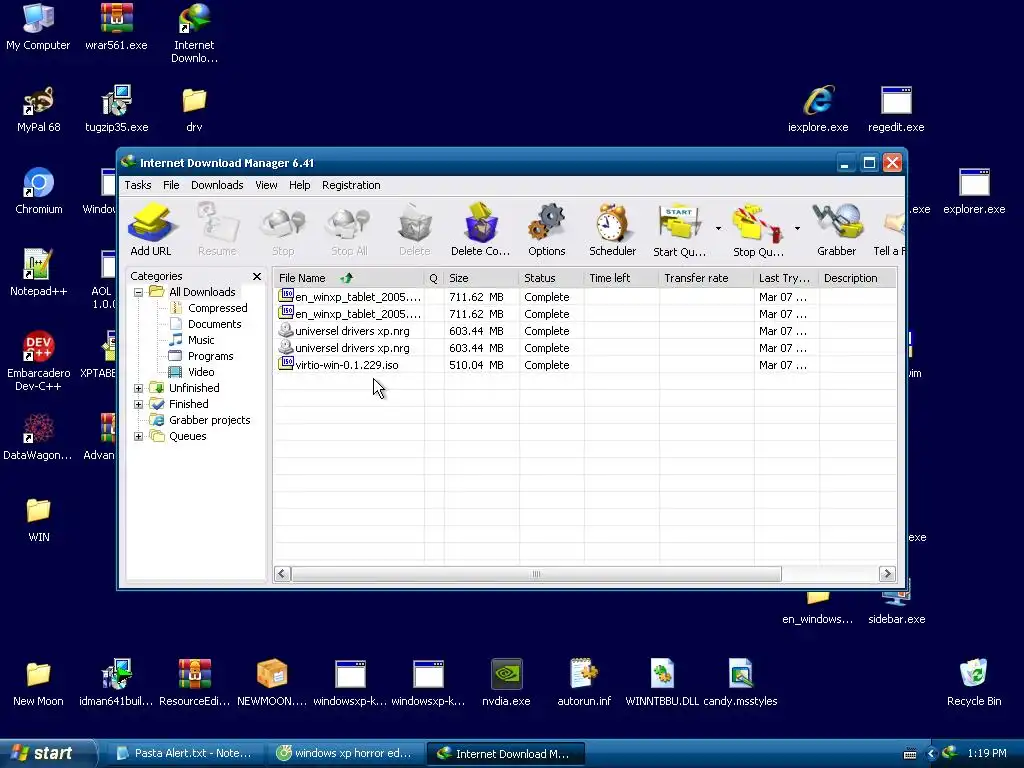Open regedit.exe desktop icon
This screenshot has height=768, width=1024.
coord(896,109)
